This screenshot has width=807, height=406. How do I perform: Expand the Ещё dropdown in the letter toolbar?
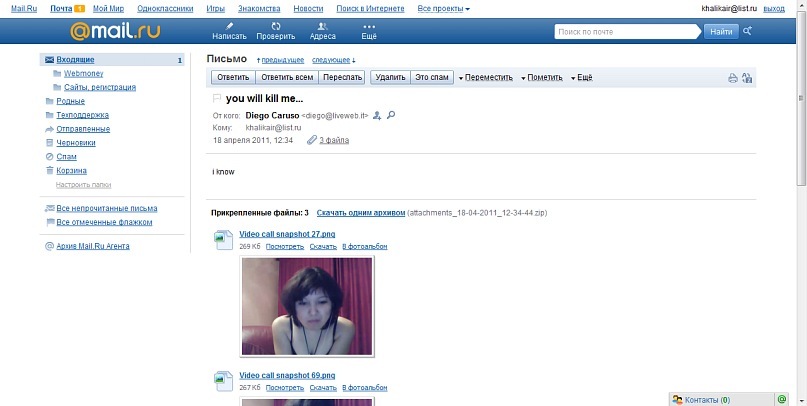(582, 78)
